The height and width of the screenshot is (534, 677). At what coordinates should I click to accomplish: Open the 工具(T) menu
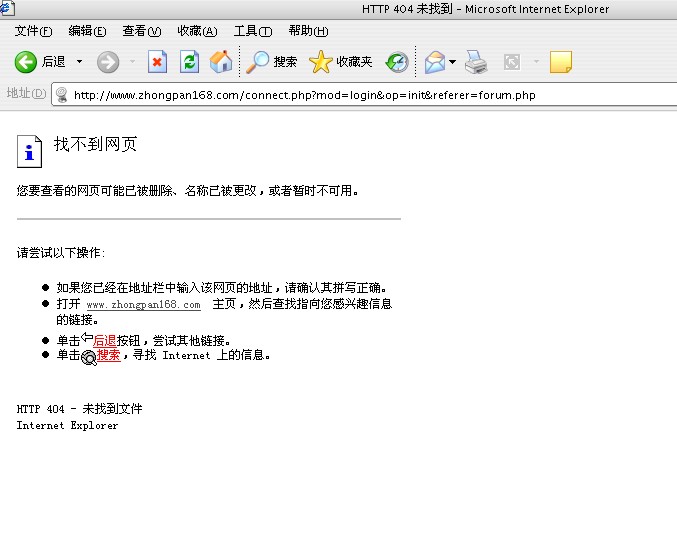pos(253,31)
